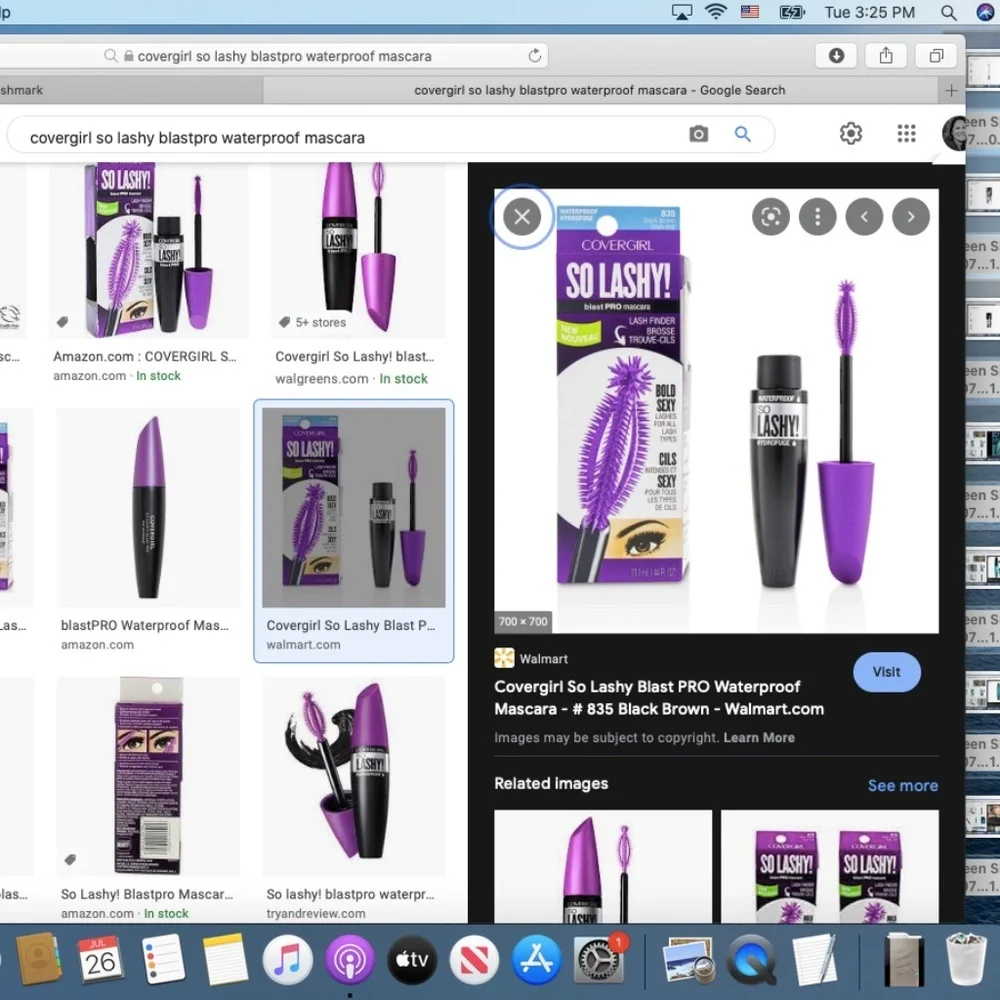Go to next image in preview
Image resolution: width=1000 pixels, height=1000 pixels.
pyautogui.click(x=911, y=217)
